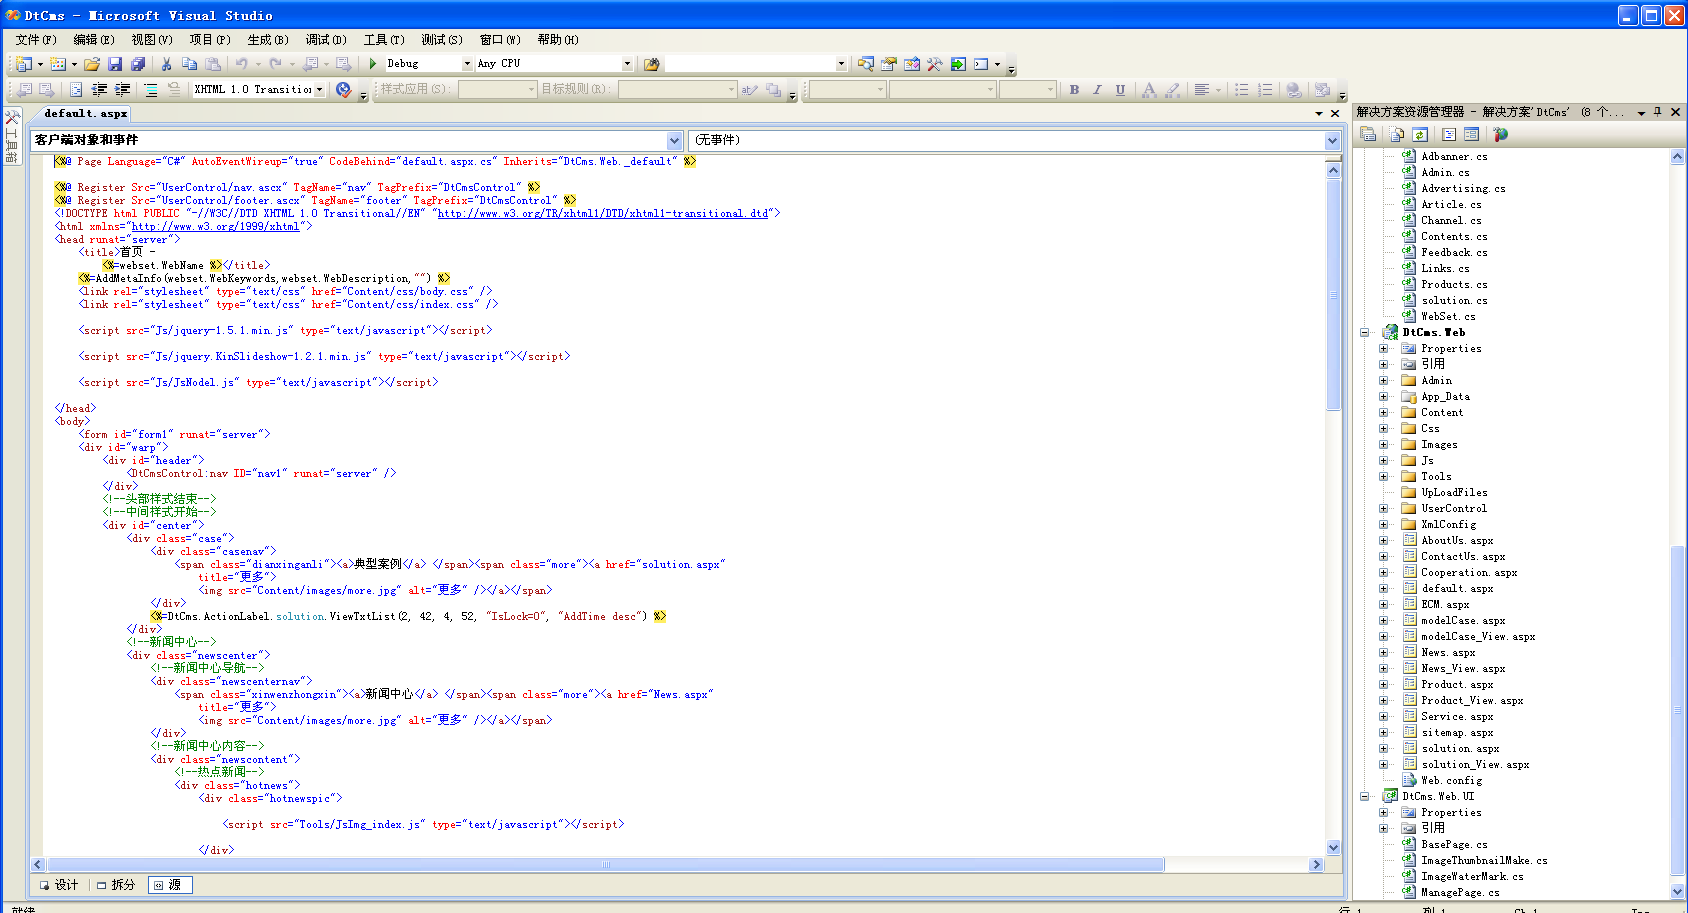Click the Cut scissors icon

166,64
